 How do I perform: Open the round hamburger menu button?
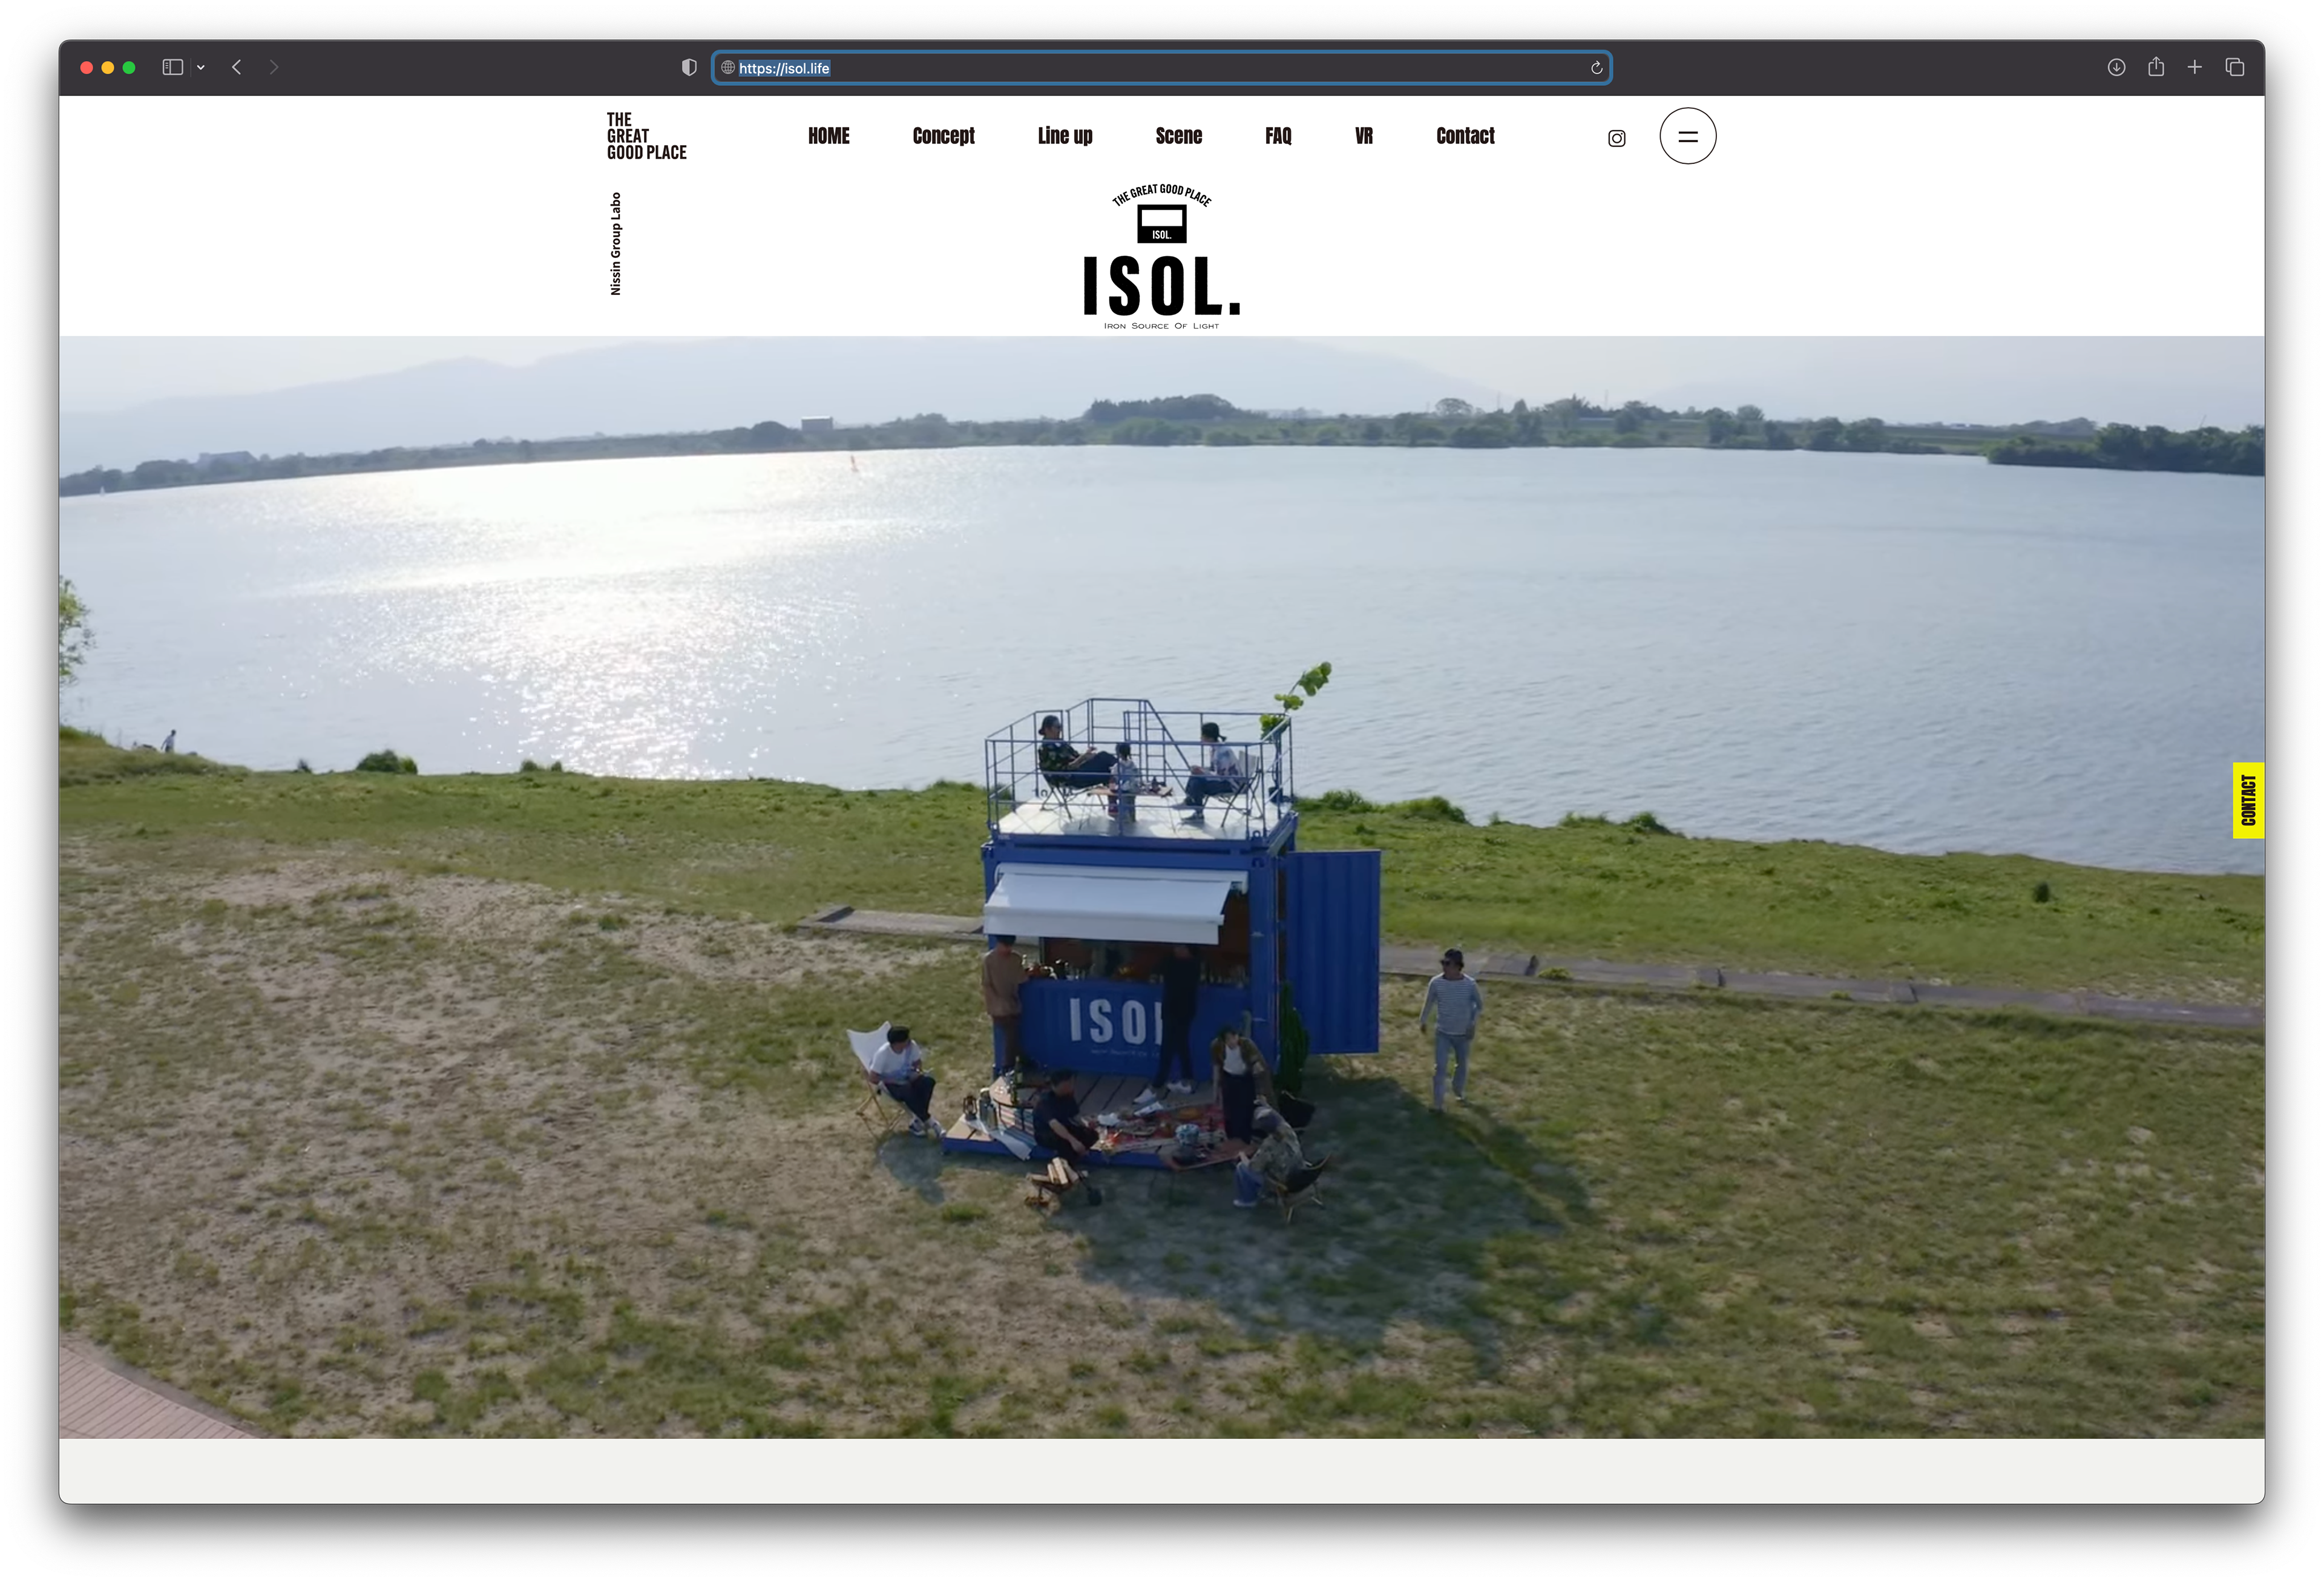1687,136
